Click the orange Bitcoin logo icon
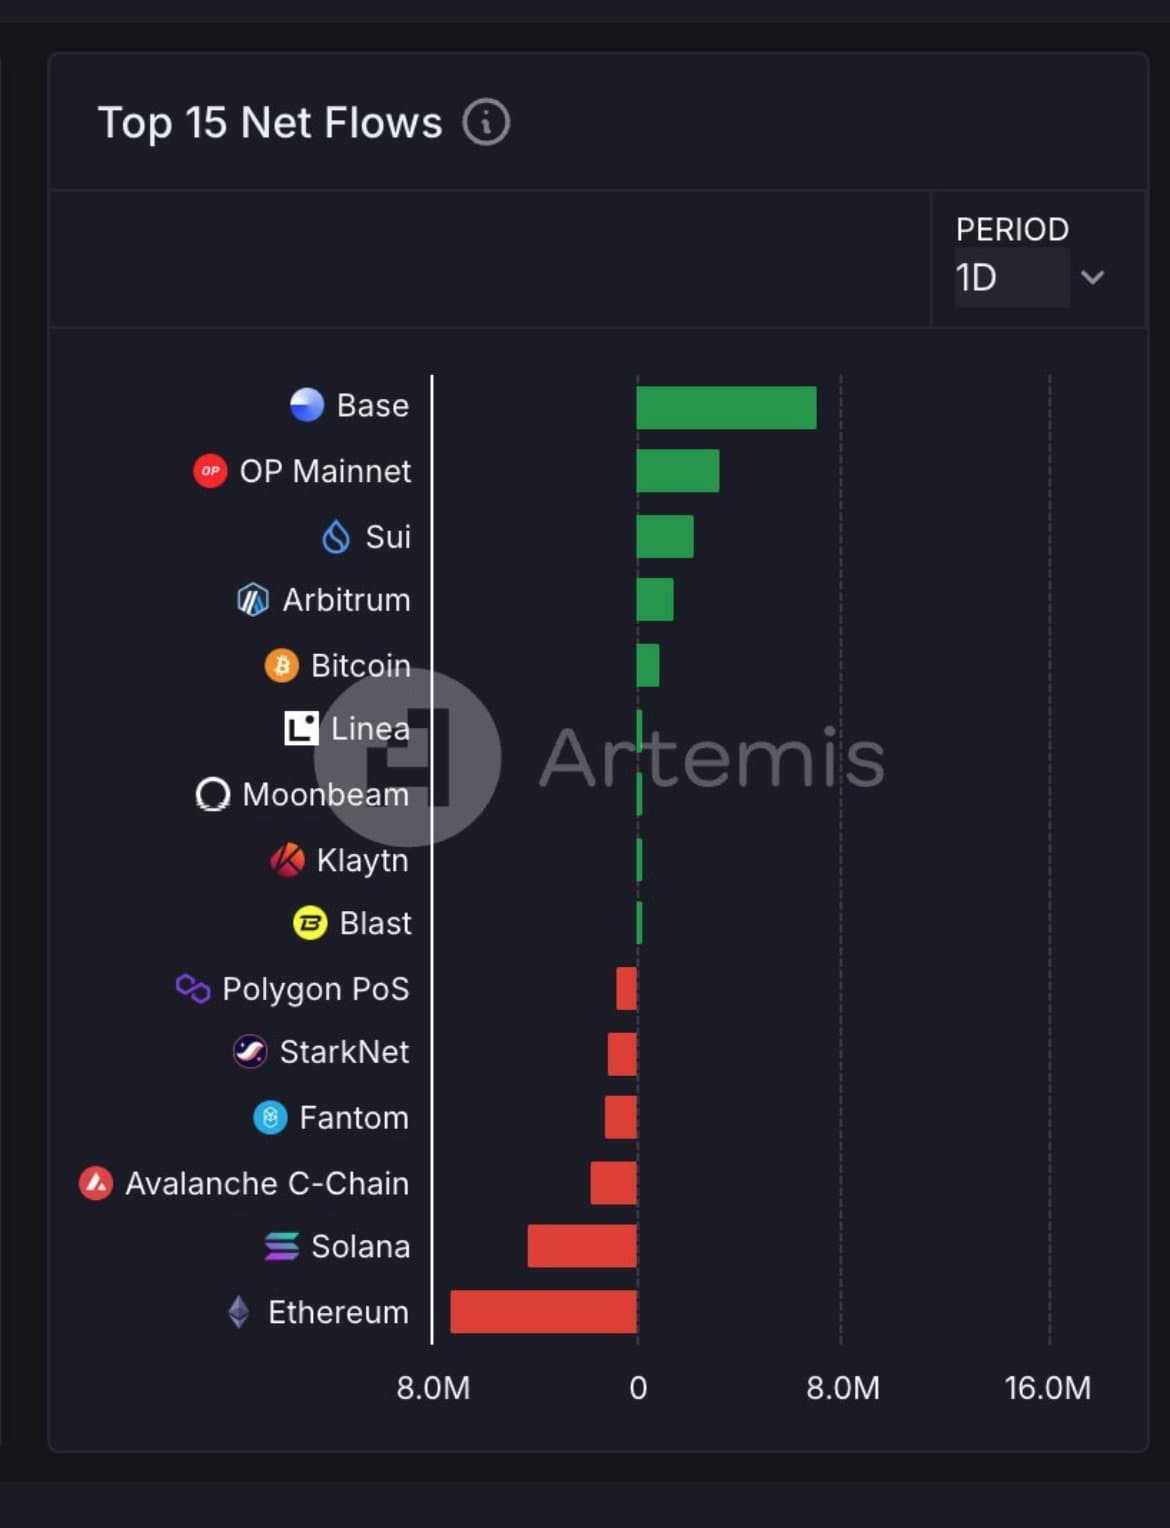The height and width of the screenshot is (1528, 1170). [x=281, y=665]
